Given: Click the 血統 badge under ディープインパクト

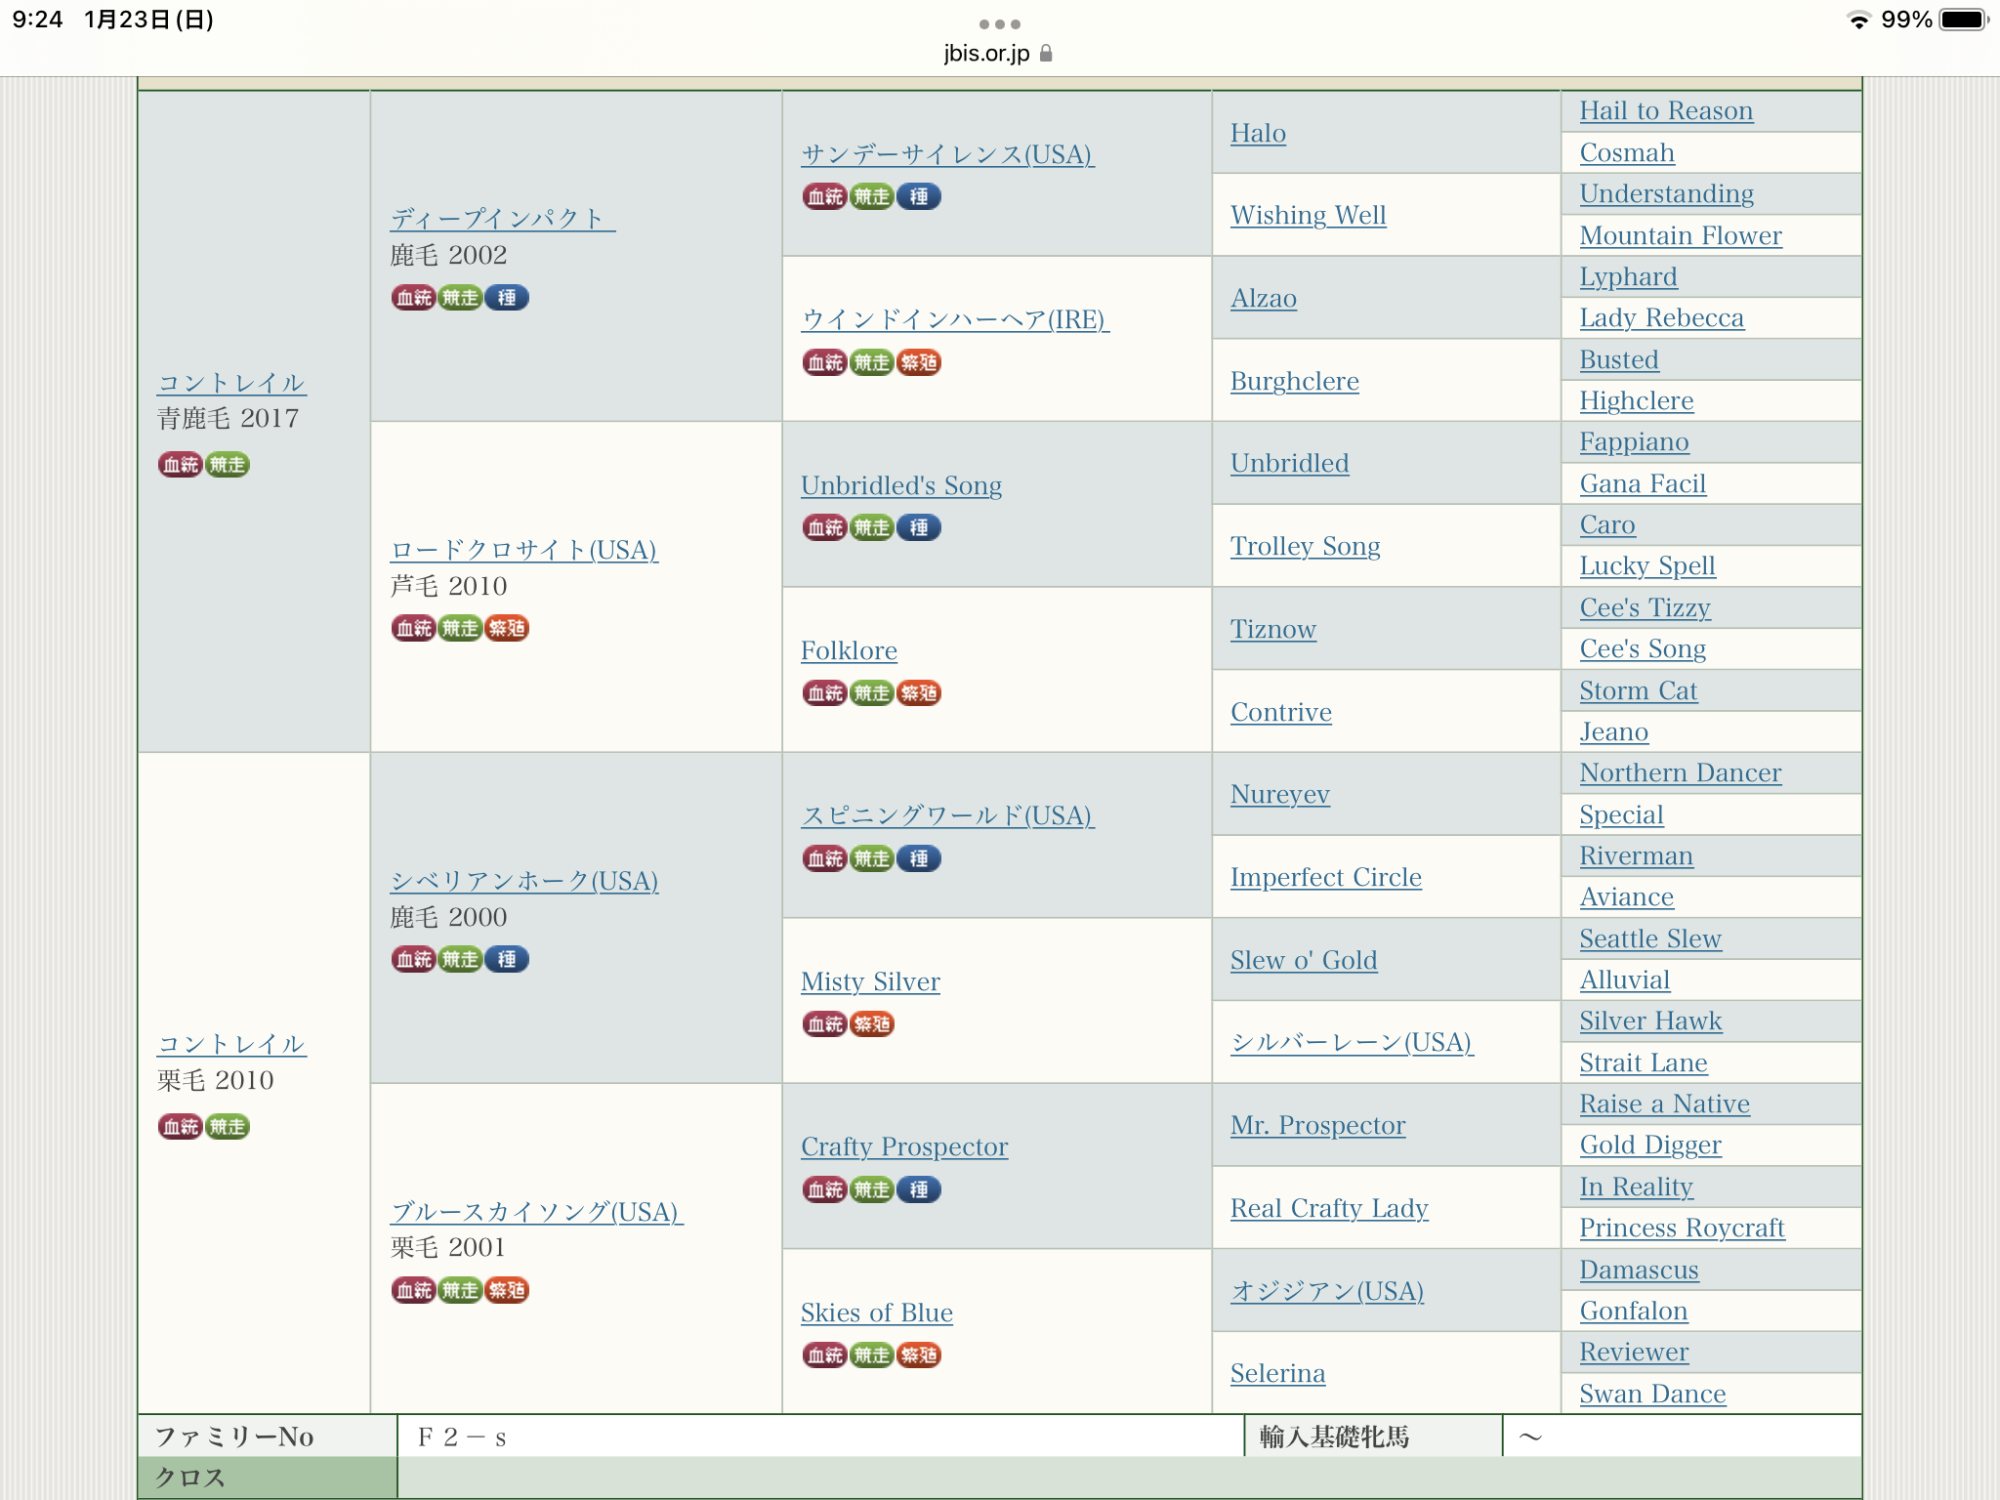Looking at the screenshot, I should click(x=413, y=298).
